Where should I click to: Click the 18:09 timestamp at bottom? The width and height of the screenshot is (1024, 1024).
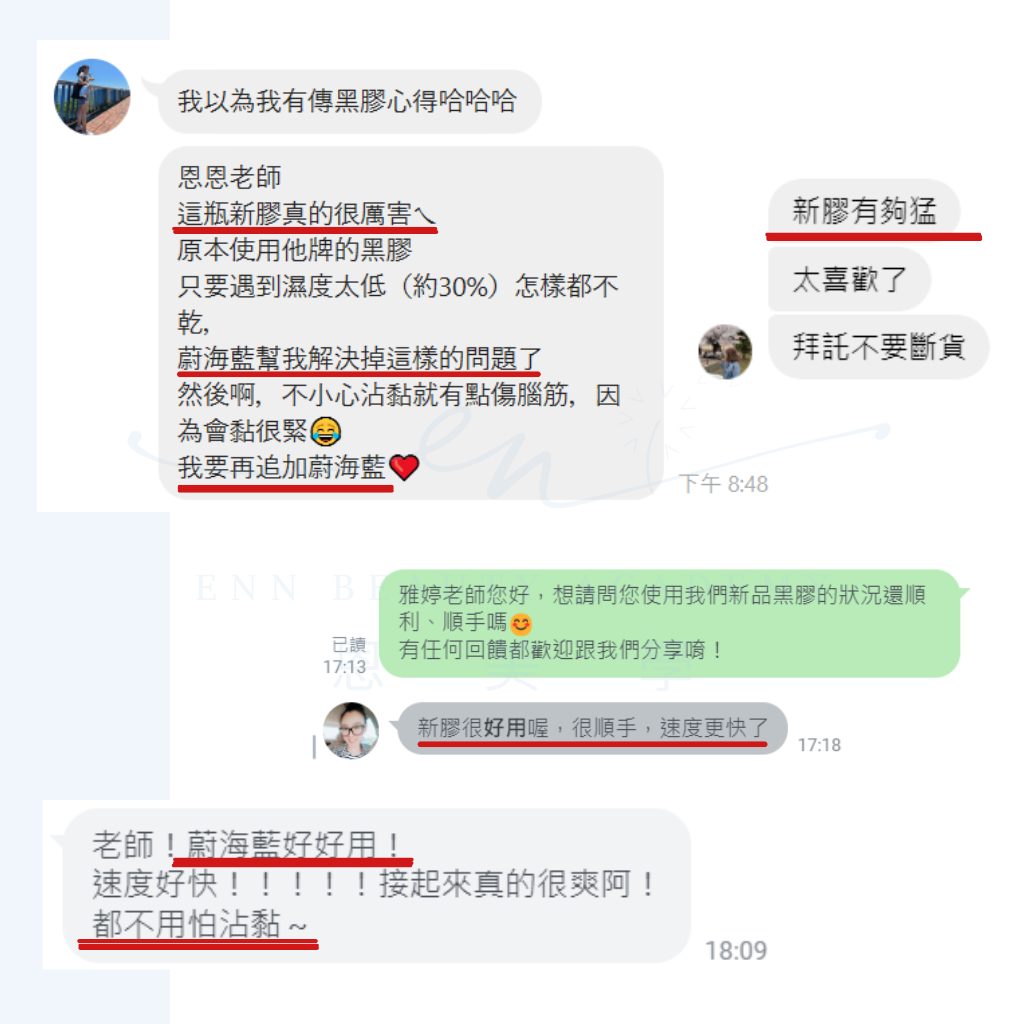736,951
